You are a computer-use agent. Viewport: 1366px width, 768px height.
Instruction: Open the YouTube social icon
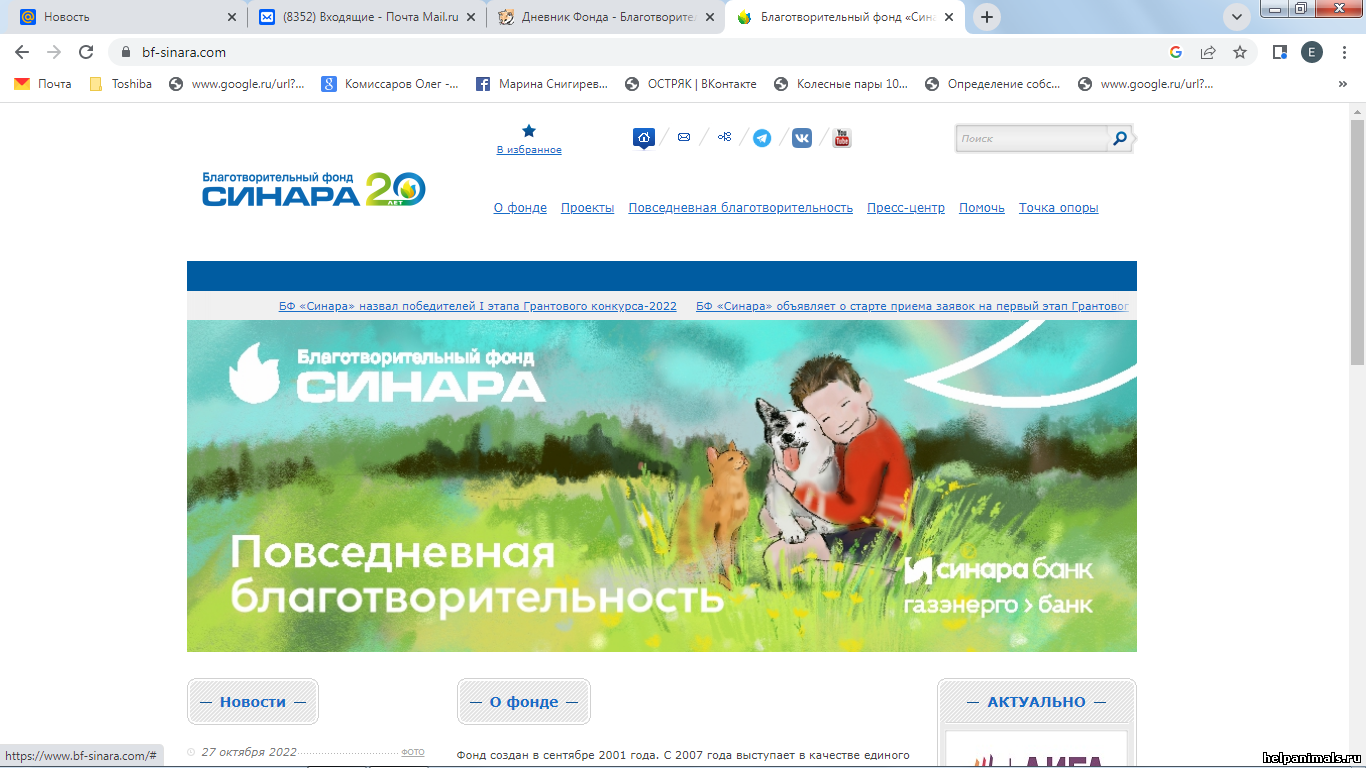click(842, 138)
